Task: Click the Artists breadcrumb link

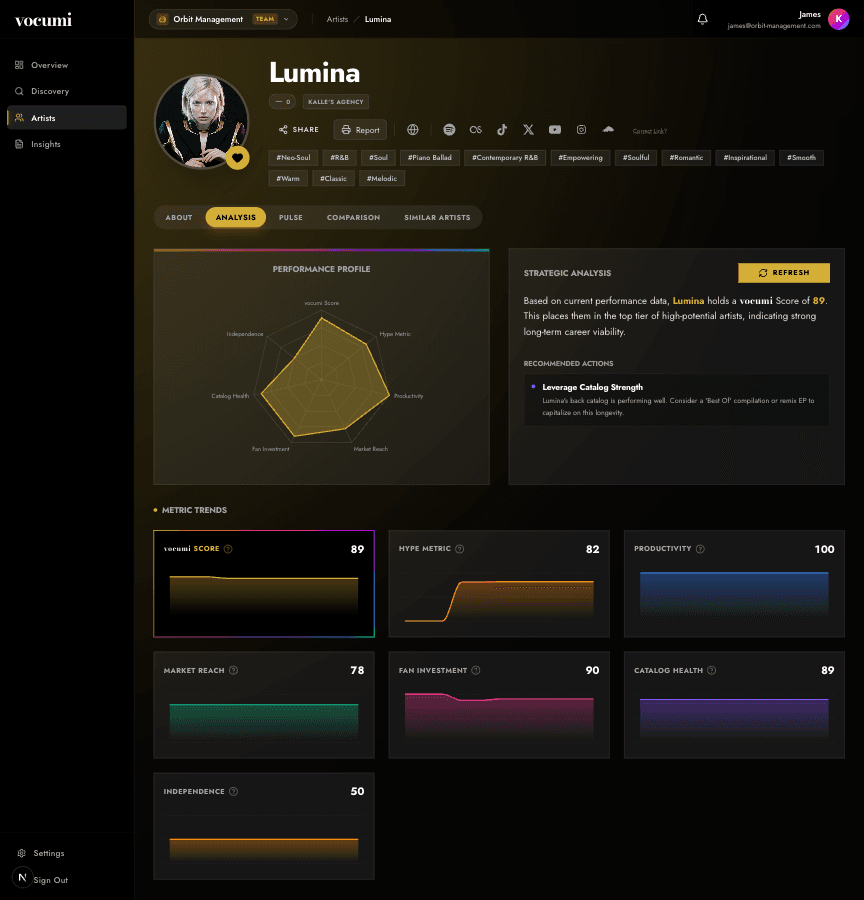Action: tap(337, 19)
